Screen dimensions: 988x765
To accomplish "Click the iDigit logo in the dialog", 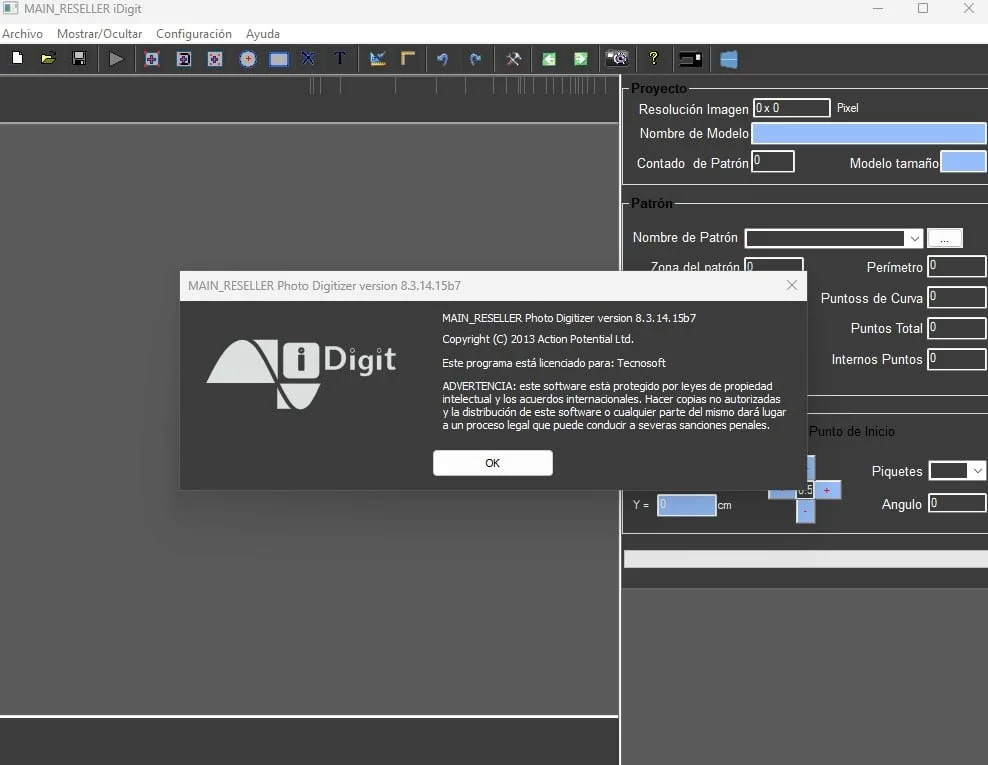I will 301,374.
